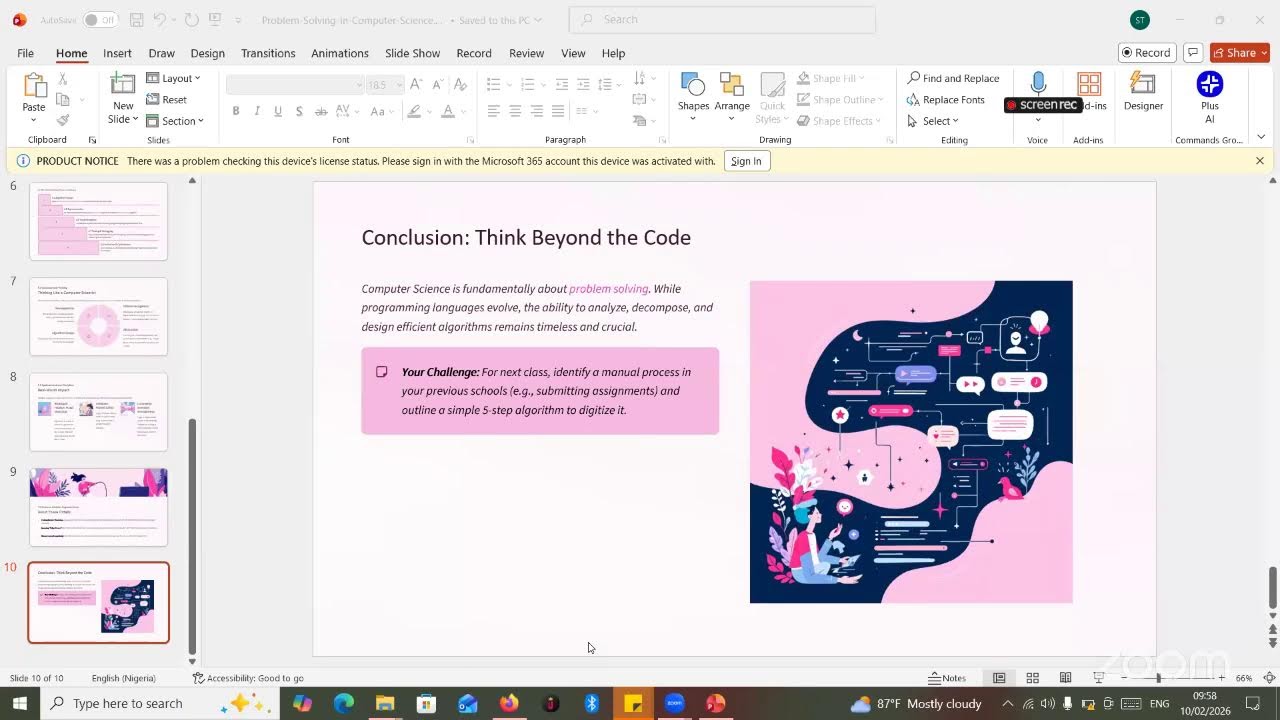Open the Clipboard dialog launcher
Screen dimensions: 1280x720
click(92, 140)
